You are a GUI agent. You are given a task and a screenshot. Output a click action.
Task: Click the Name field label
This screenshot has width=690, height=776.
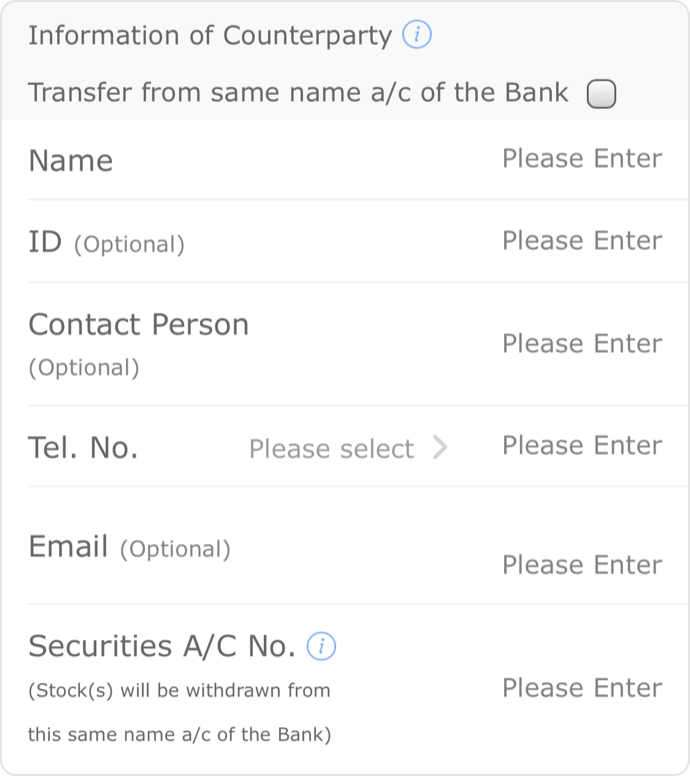click(71, 161)
